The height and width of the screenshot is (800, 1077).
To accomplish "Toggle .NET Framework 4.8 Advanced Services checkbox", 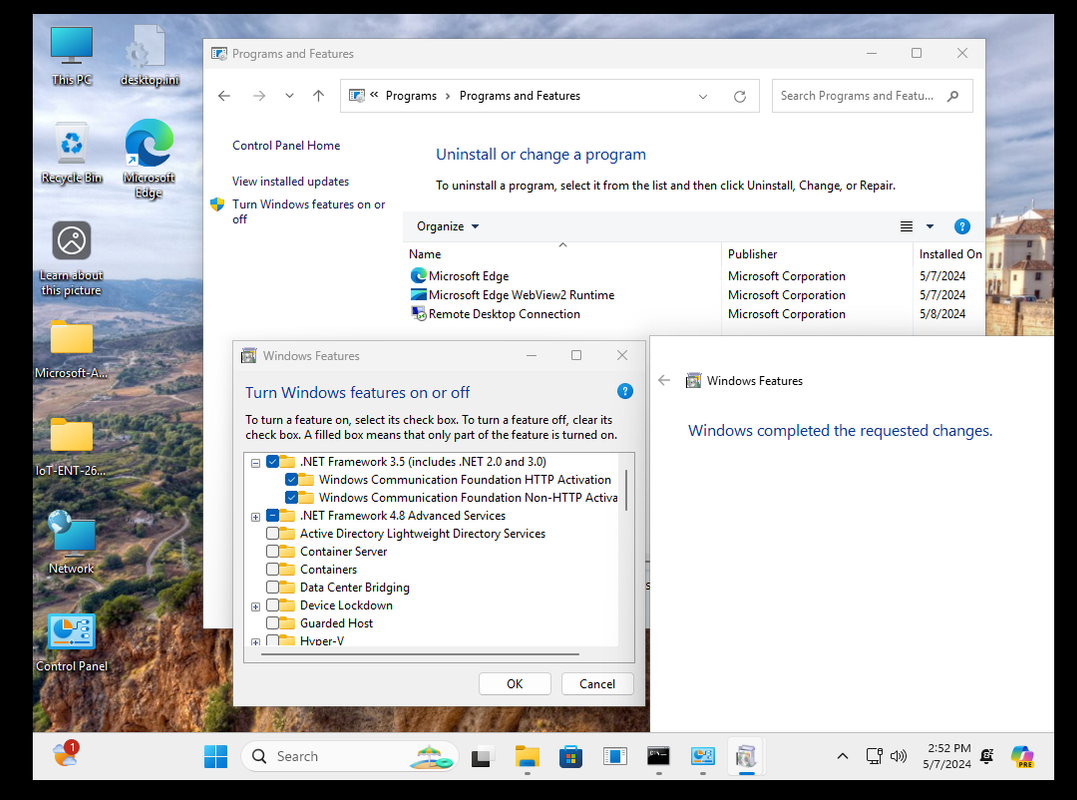I will point(273,515).
